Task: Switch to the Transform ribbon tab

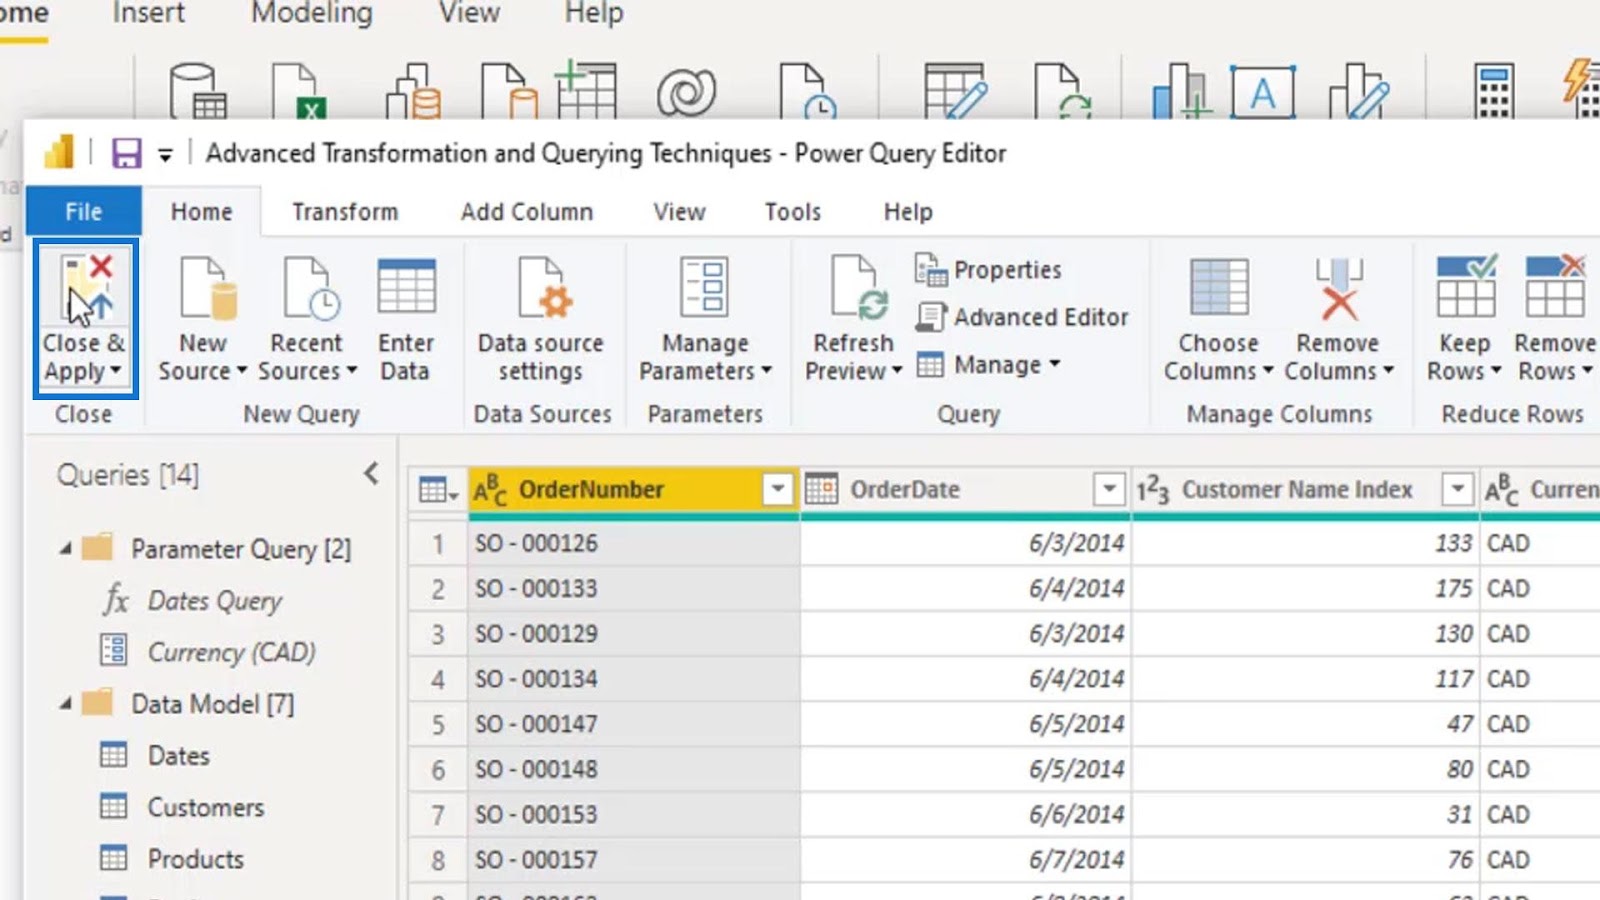Action: pos(345,212)
